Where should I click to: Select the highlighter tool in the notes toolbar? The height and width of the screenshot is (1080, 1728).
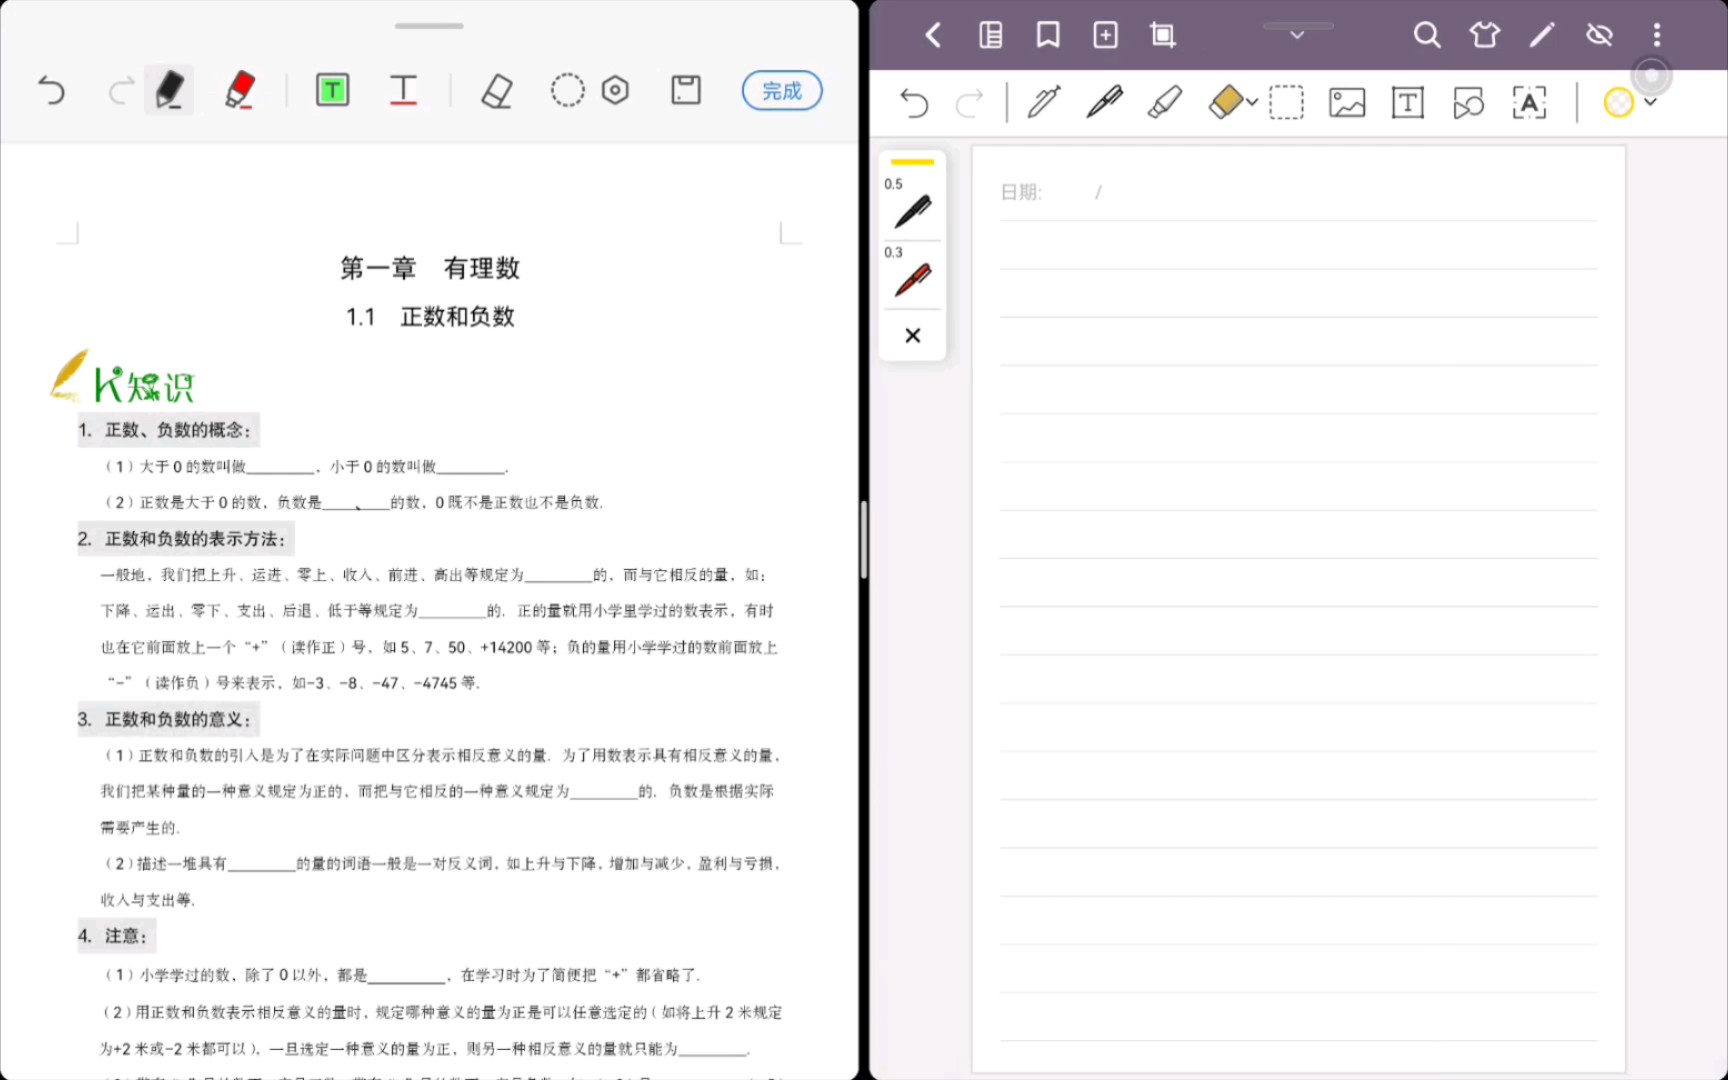1165,101
